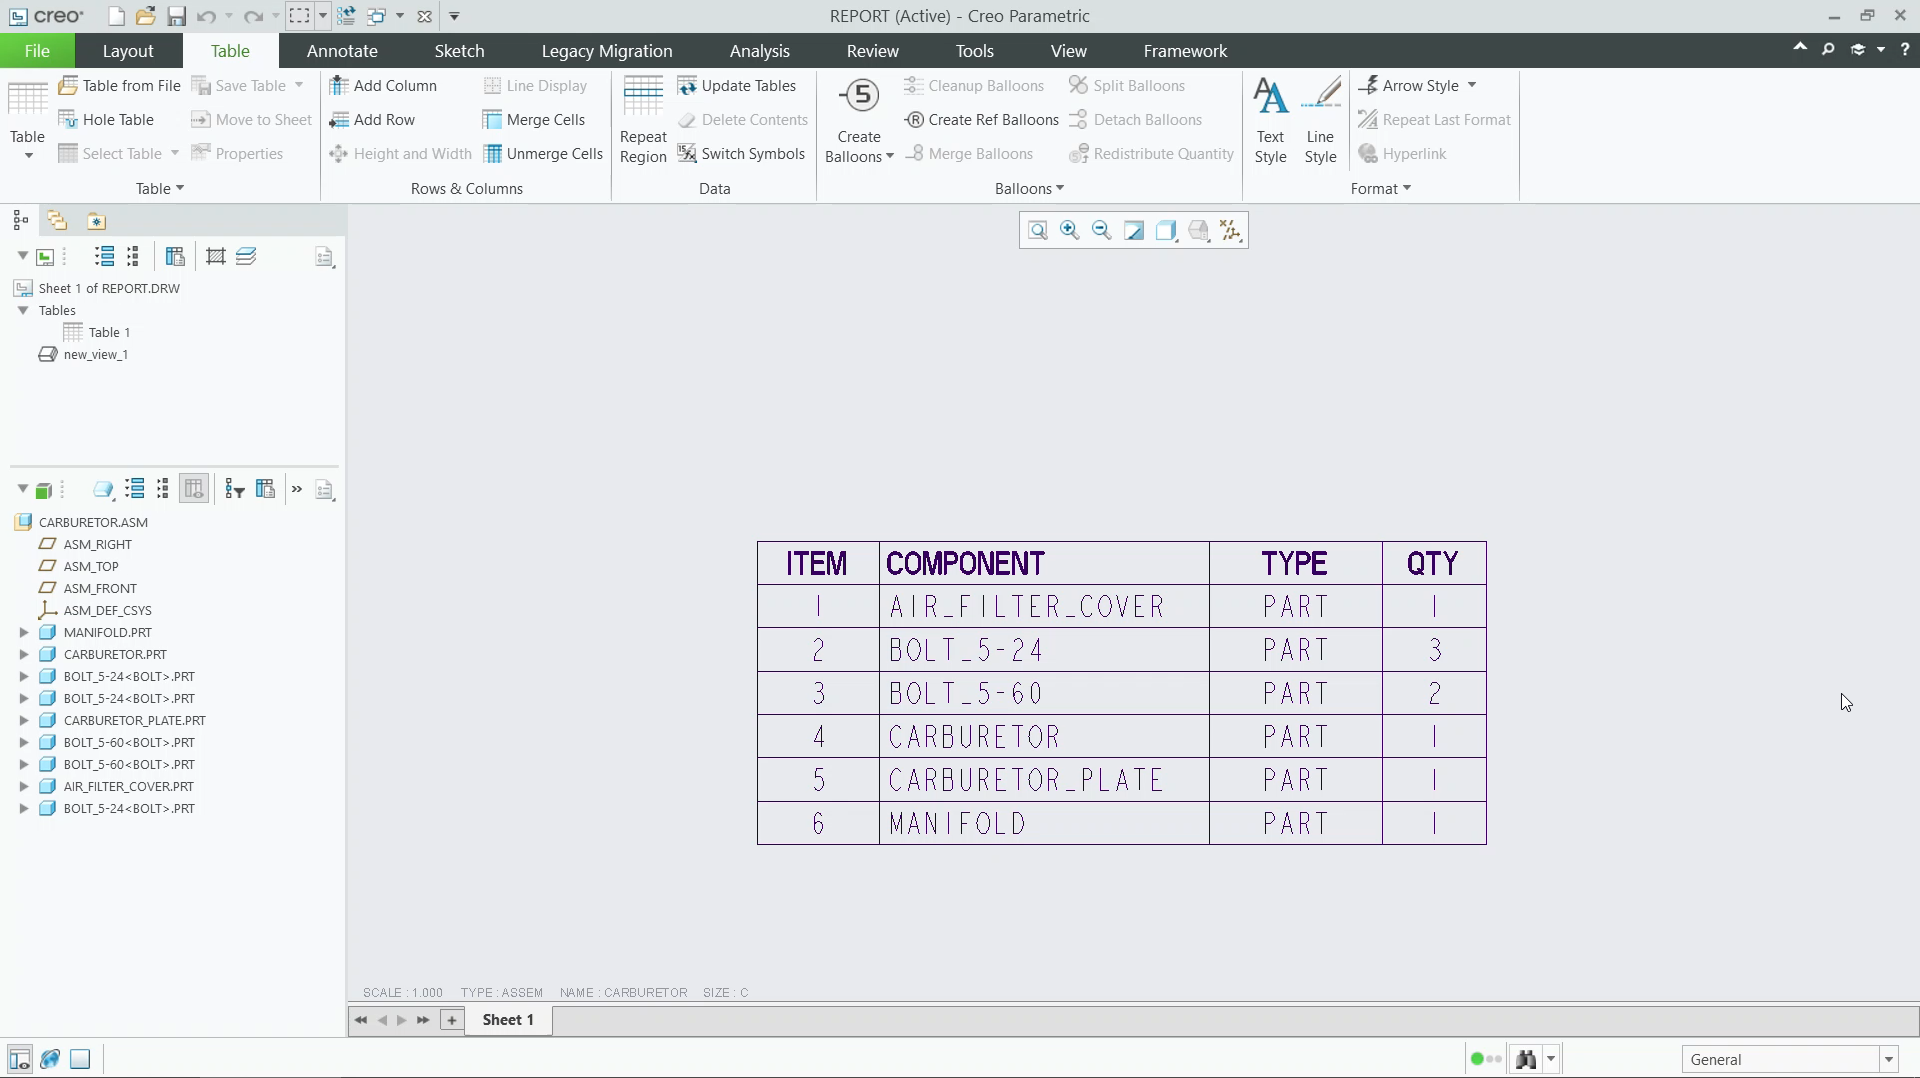This screenshot has height=1078, width=1920.
Task: Select Table 1 in the drawing tree
Action: click(110, 332)
